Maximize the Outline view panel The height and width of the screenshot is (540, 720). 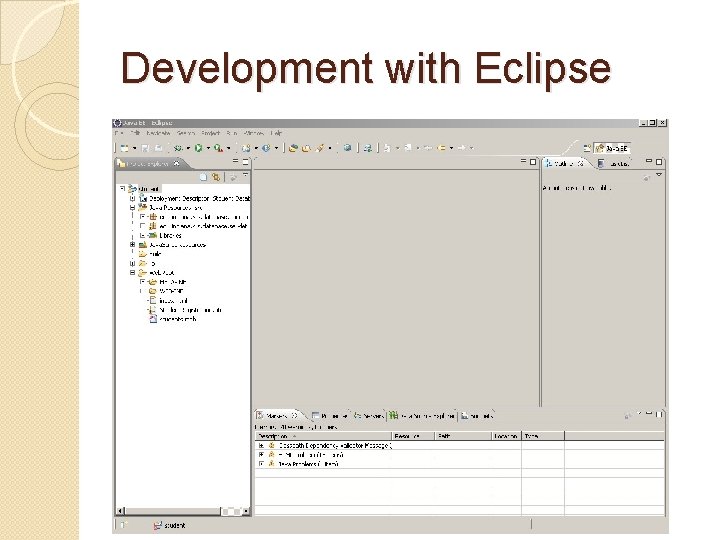pos(659,162)
